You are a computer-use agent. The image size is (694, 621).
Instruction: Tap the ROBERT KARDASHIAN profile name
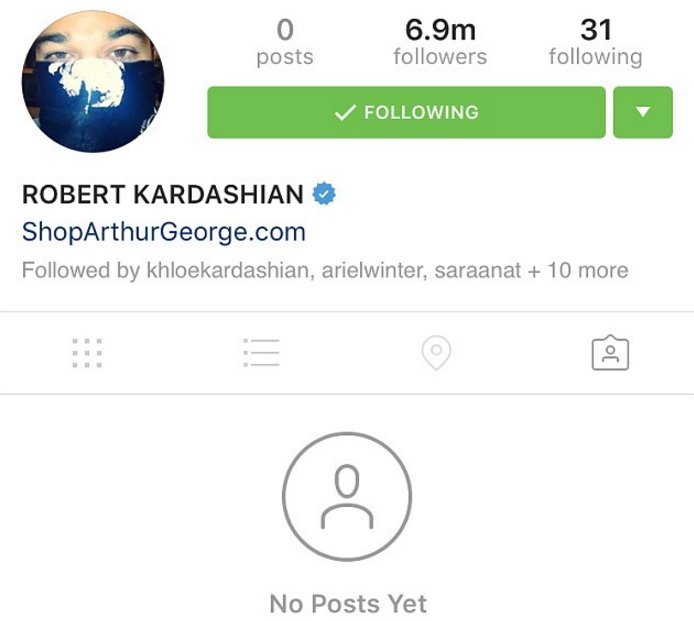pyautogui.click(x=162, y=194)
